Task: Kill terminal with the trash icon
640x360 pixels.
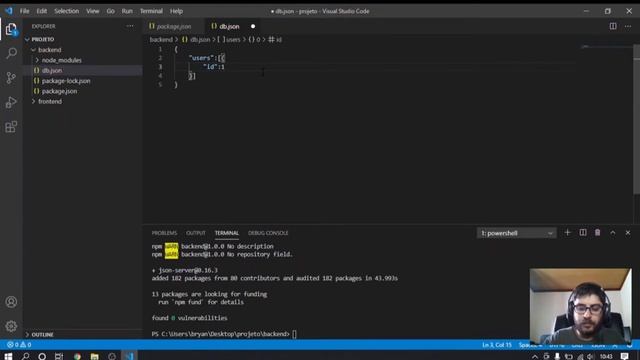Action: coord(598,233)
